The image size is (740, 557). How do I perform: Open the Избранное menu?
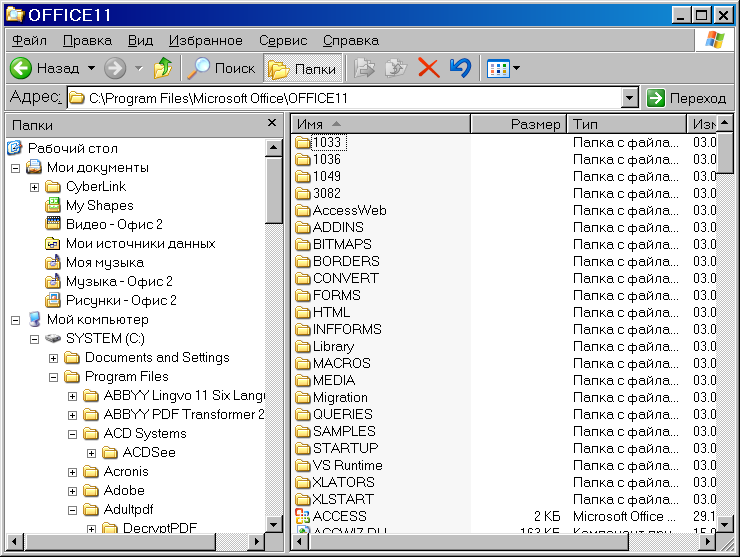click(206, 41)
